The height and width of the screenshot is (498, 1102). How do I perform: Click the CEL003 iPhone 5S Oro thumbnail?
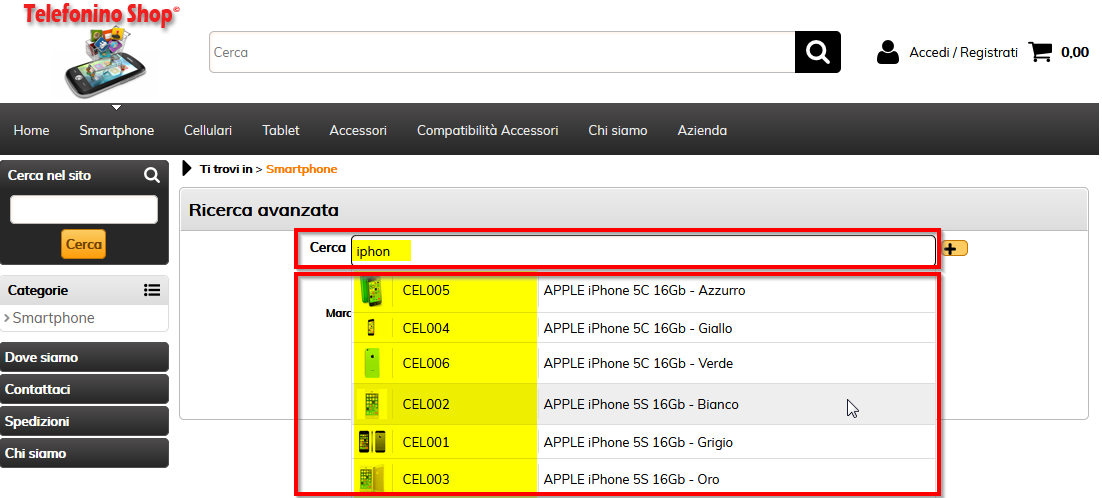pyautogui.click(x=372, y=479)
